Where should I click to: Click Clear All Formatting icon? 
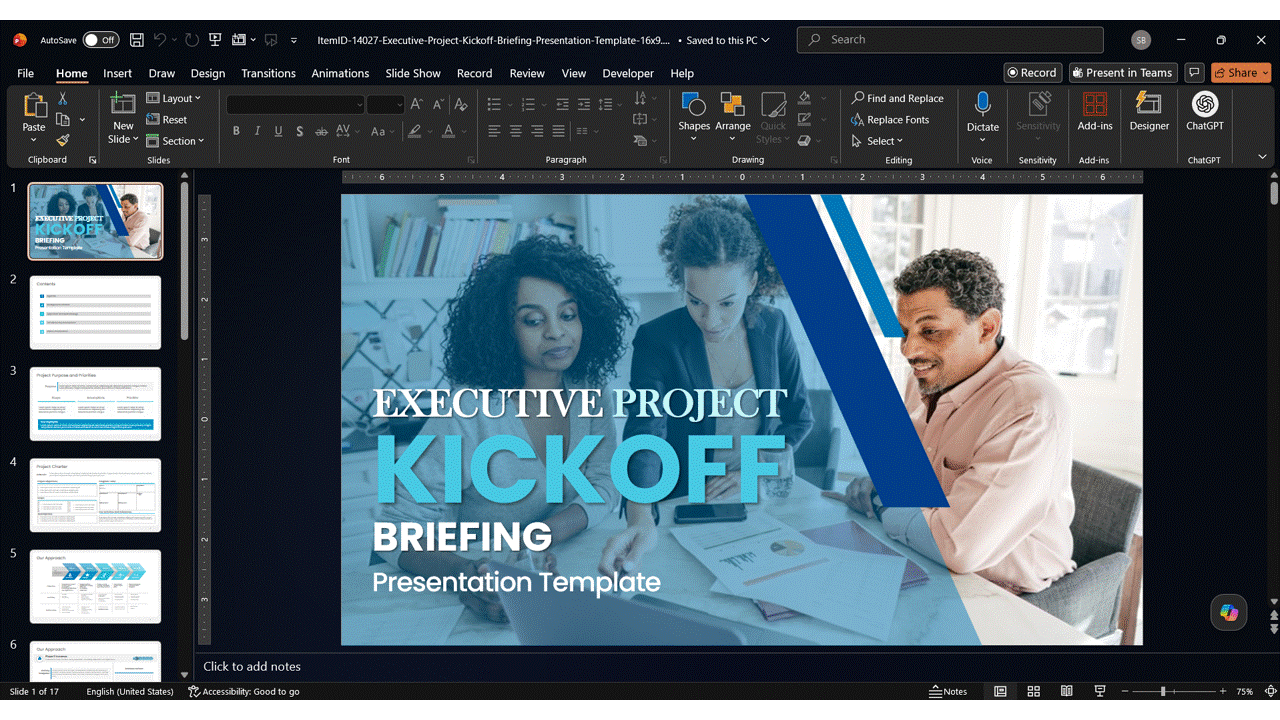pos(461,104)
